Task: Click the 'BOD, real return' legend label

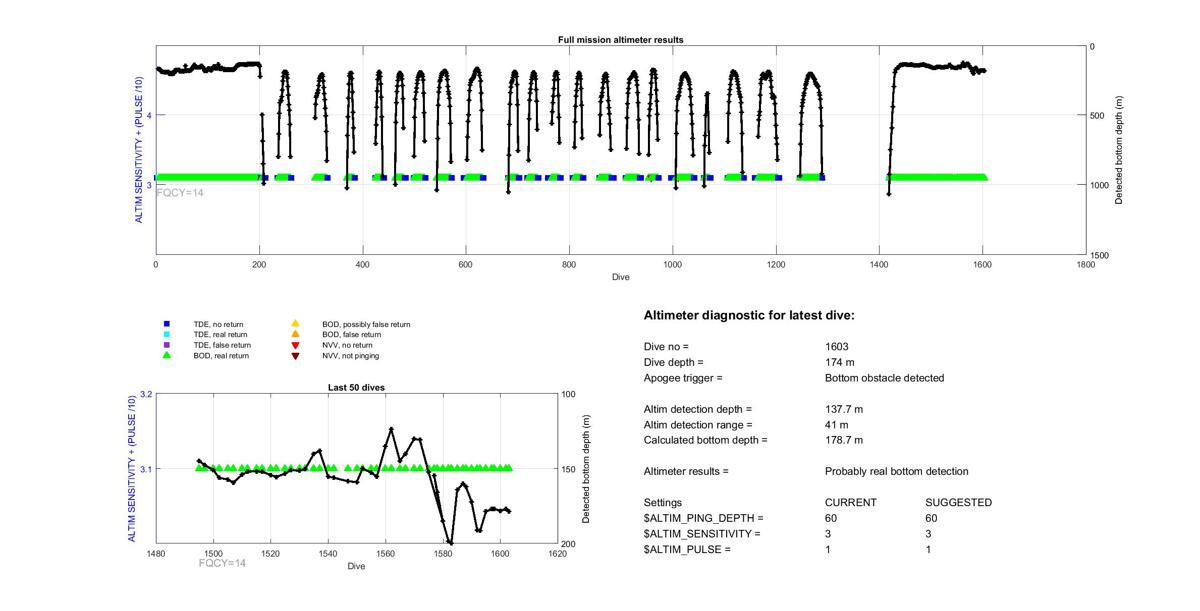Action: coord(221,355)
